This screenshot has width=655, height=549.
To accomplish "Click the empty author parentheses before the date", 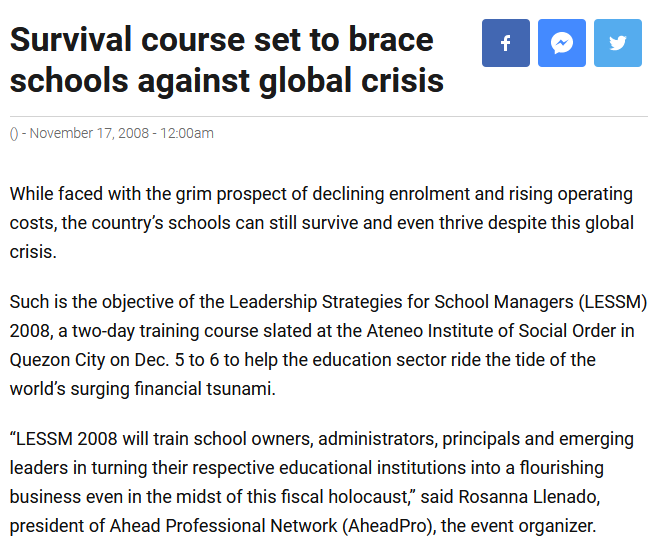I will [14, 134].
